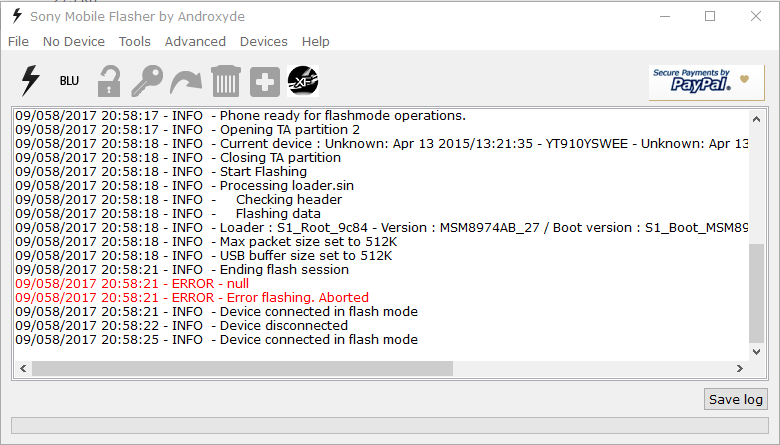Click the 'Opening TA partition 2' line

pyautogui.click(x=187, y=129)
